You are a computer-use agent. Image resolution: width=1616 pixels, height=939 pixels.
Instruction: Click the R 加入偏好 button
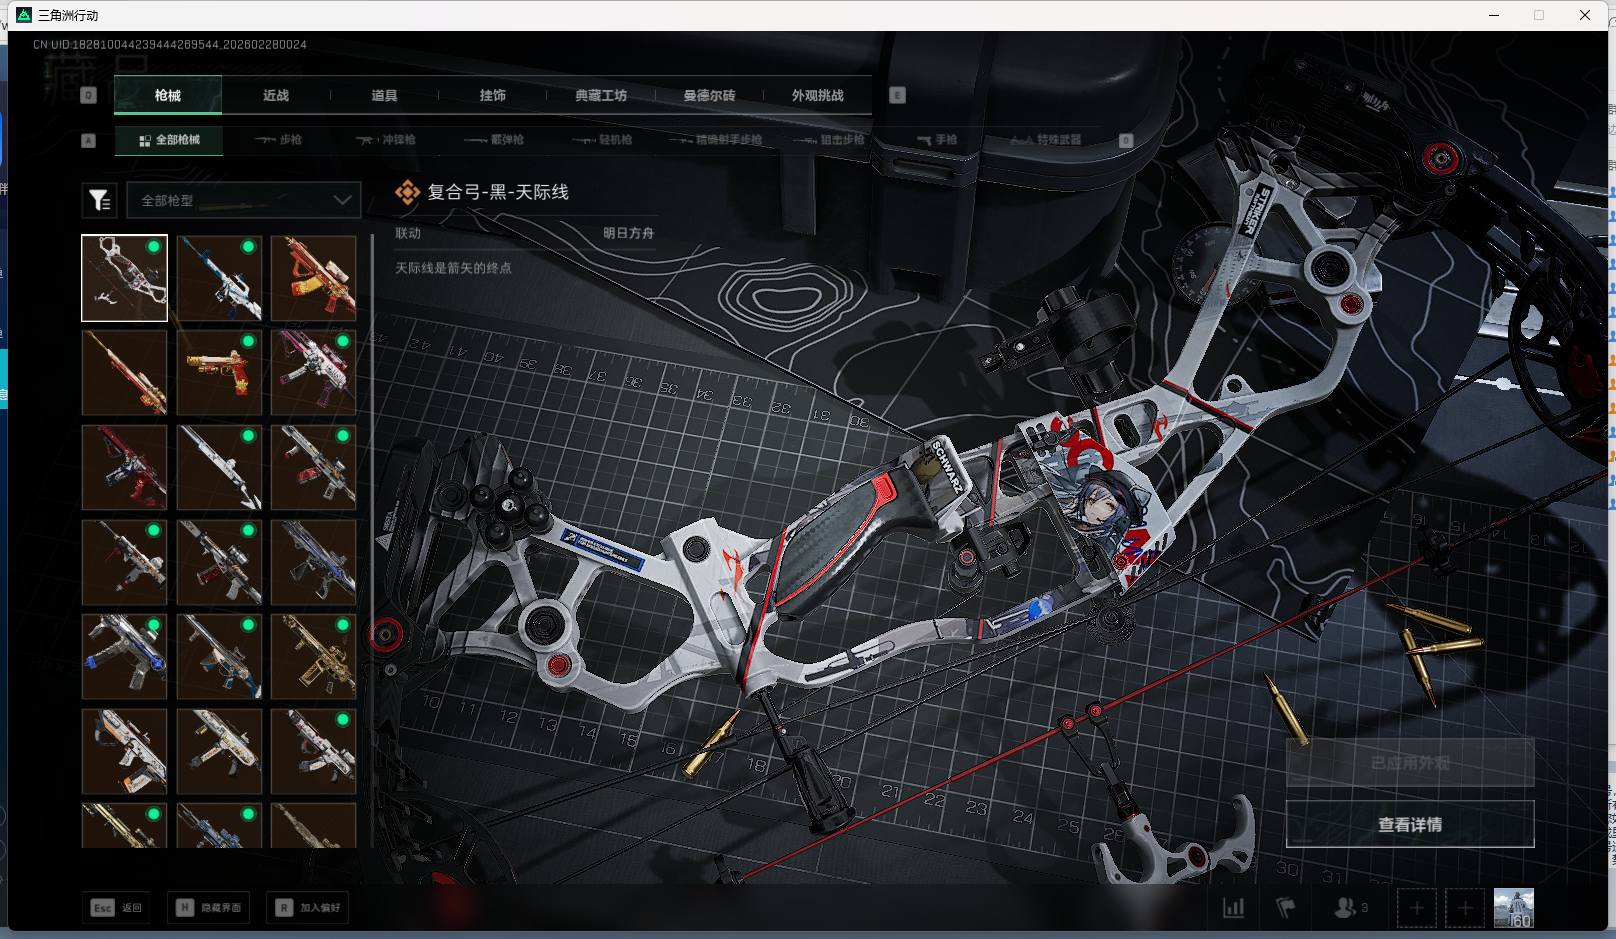309,908
